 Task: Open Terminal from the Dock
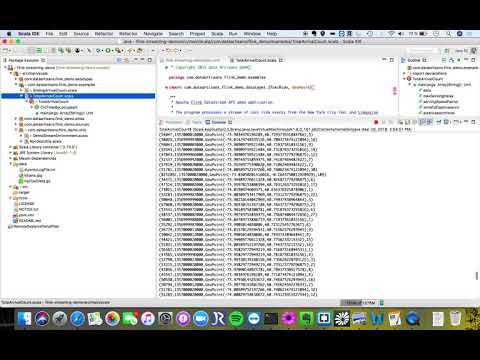(271, 319)
